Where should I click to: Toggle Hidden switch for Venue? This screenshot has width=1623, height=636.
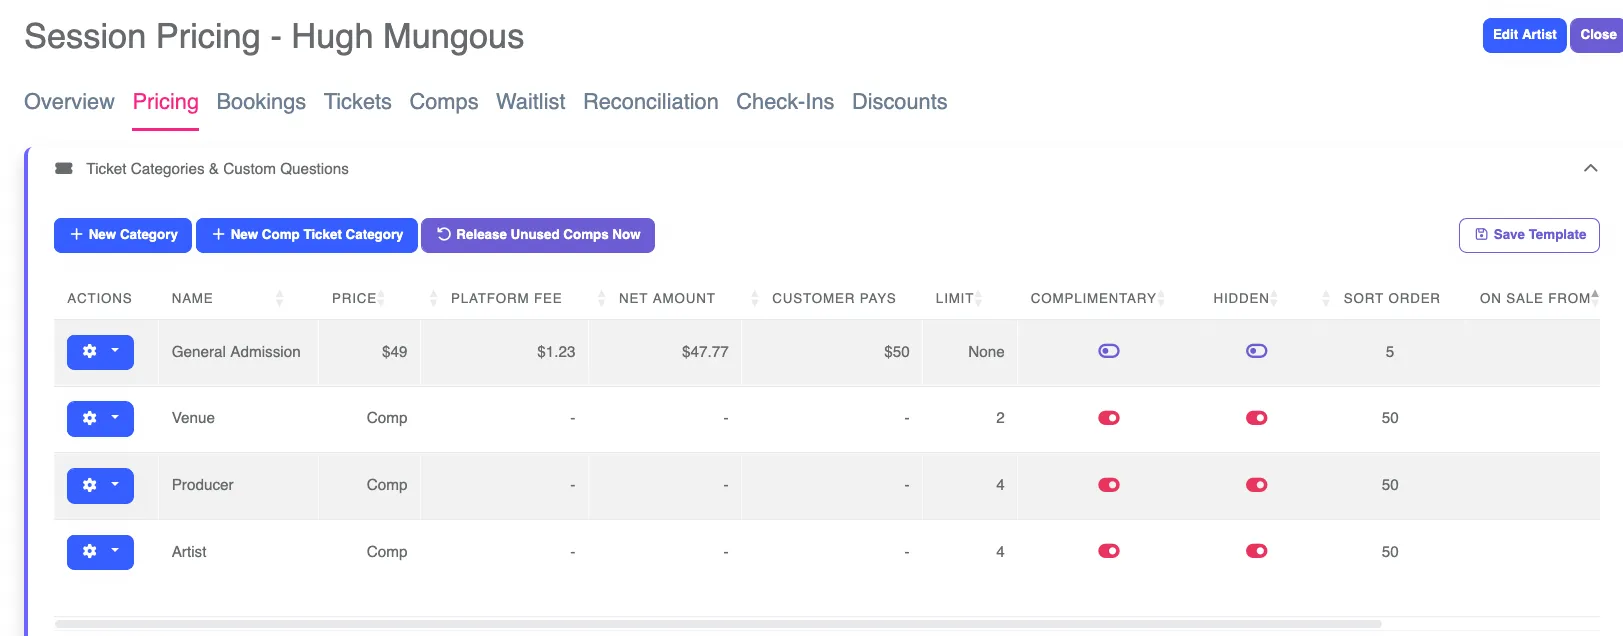(1256, 418)
